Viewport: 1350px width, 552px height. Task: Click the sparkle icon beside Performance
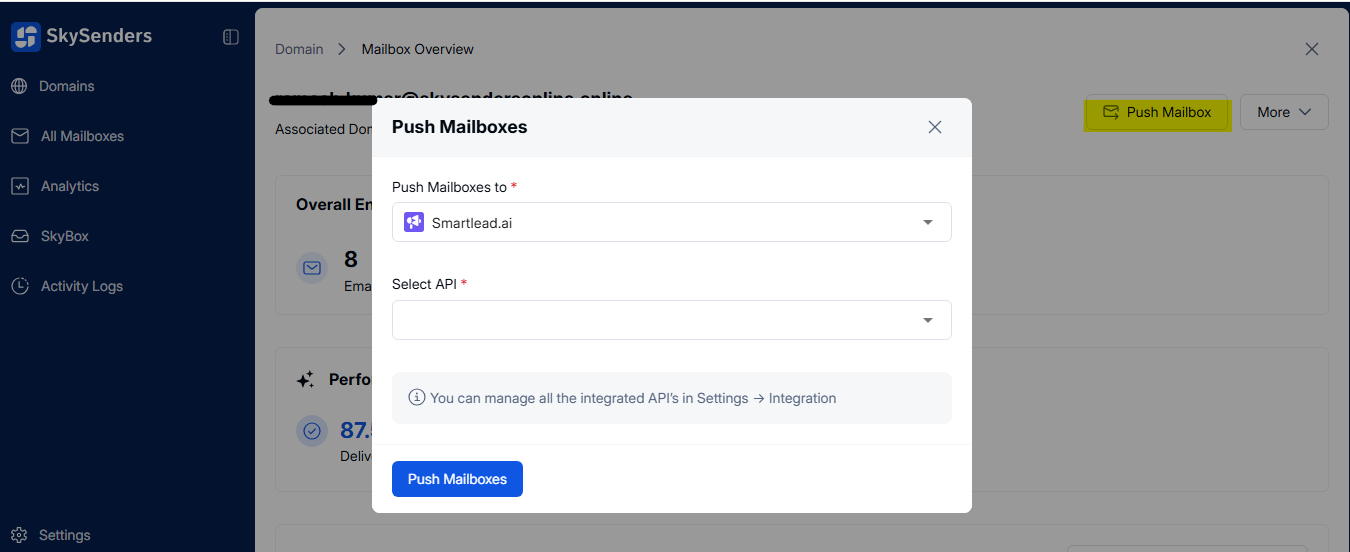[x=306, y=380]
